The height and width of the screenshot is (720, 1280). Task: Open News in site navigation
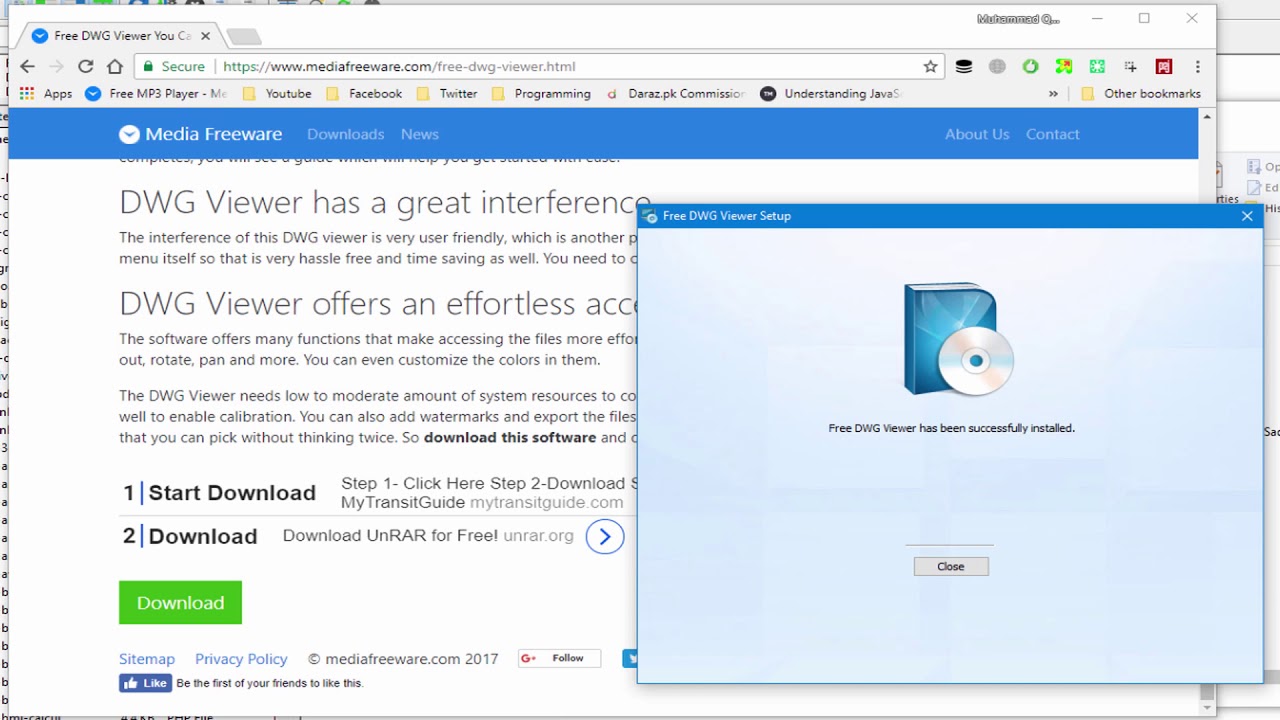point(420,134)
